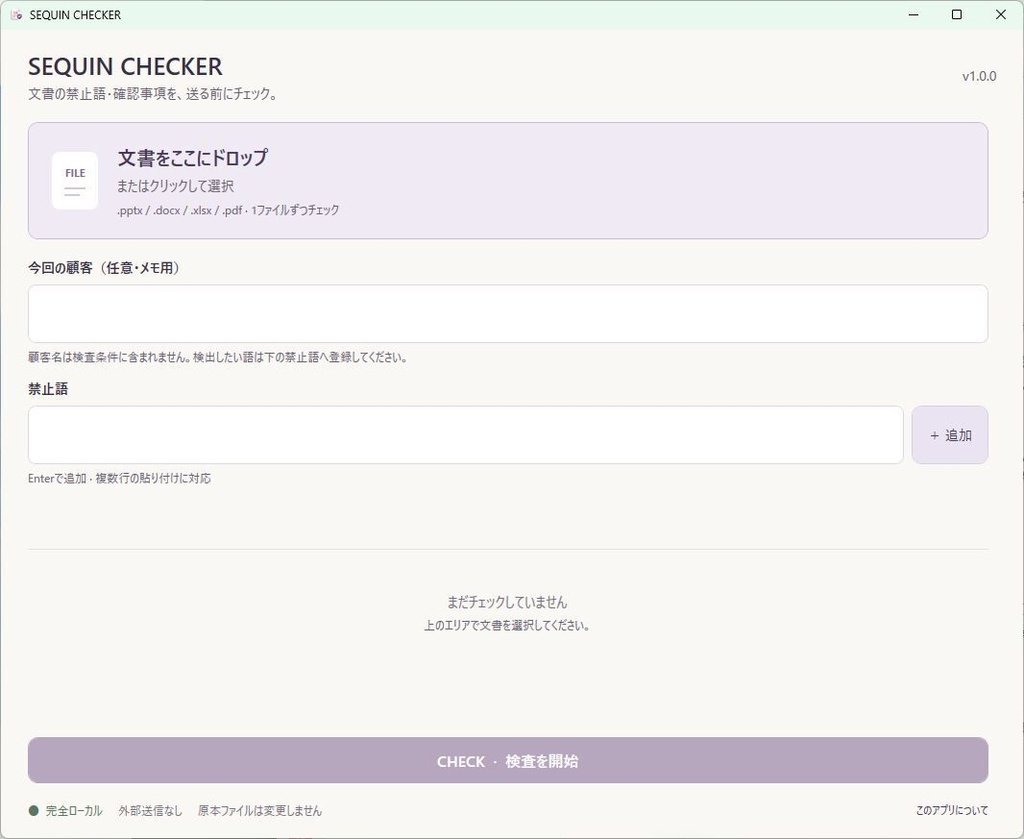Focus the 今回の顧客 customer input field
Image resolution: width=1024 pixels, height=839 pixels.
coord(507,313)
